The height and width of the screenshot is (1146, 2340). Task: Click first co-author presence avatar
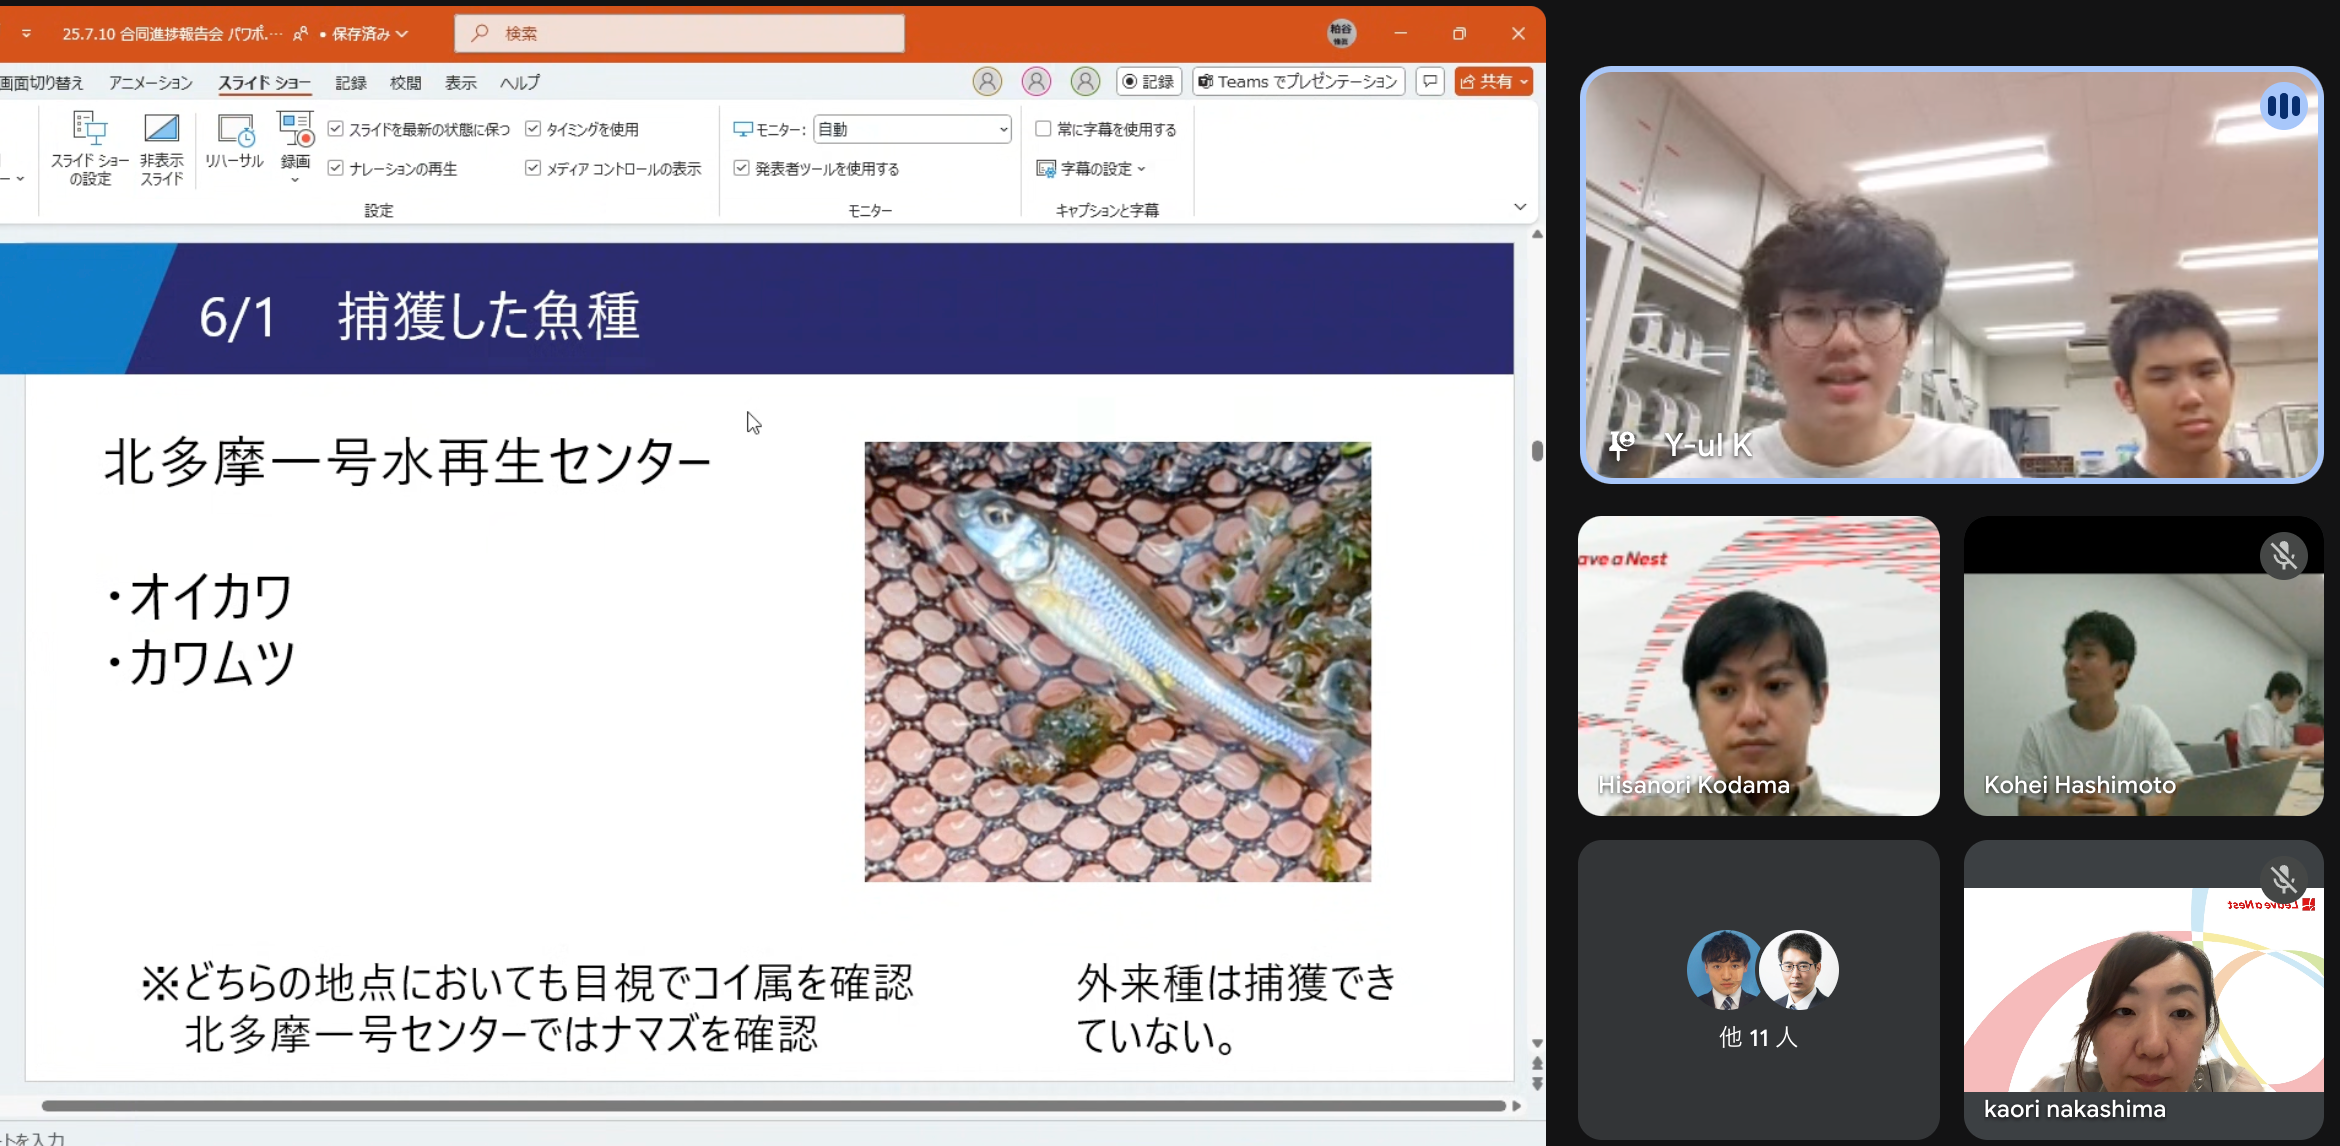tap(987, 82)
